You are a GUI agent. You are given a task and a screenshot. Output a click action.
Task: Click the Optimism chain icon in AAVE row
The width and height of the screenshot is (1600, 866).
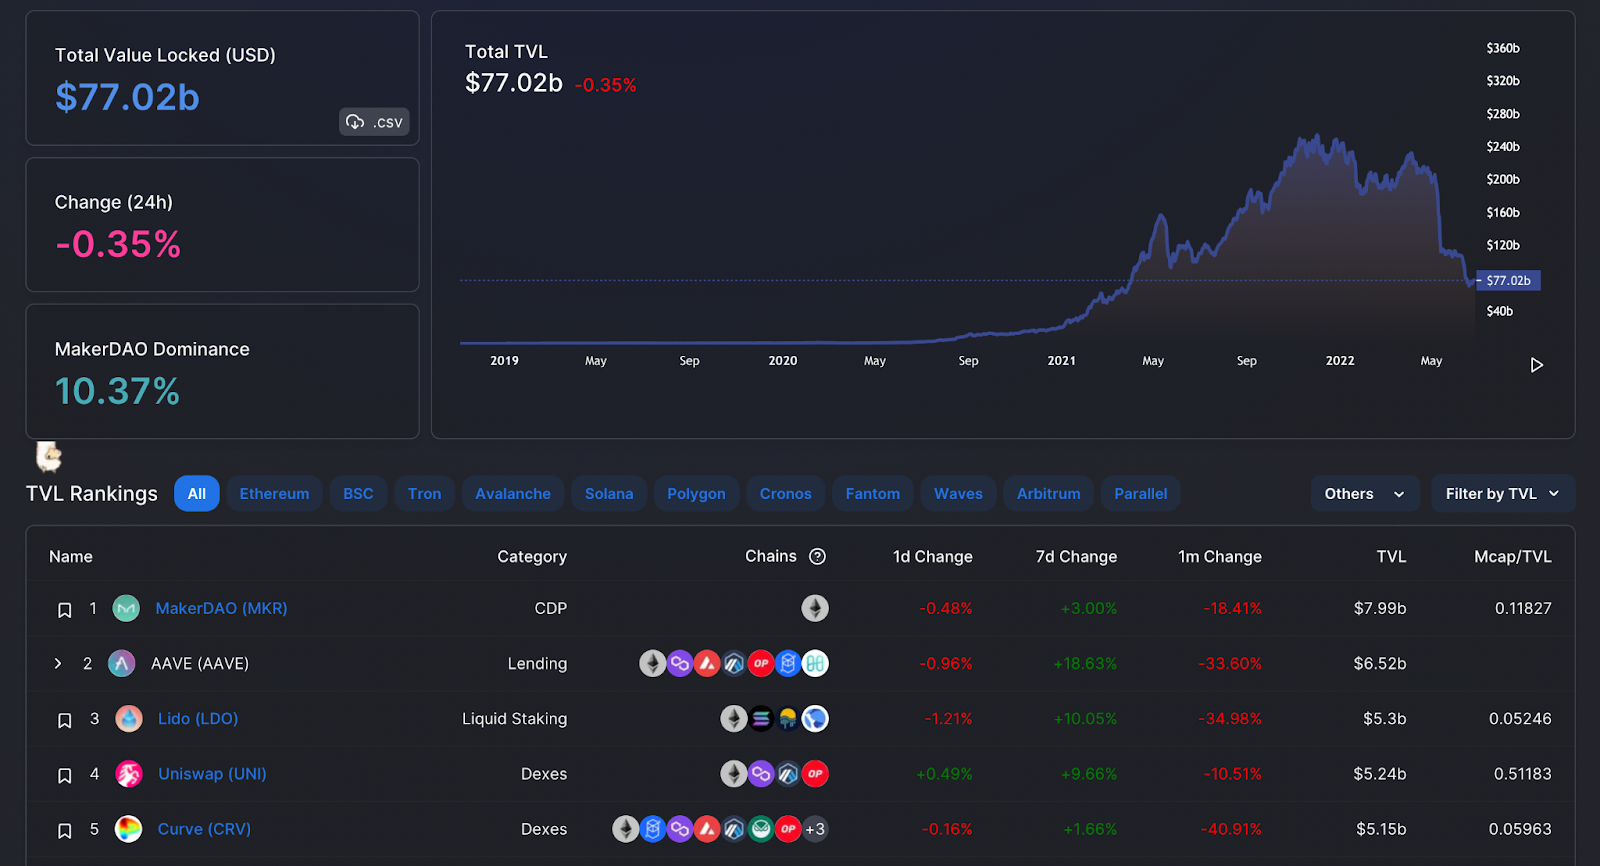point(761,663)
